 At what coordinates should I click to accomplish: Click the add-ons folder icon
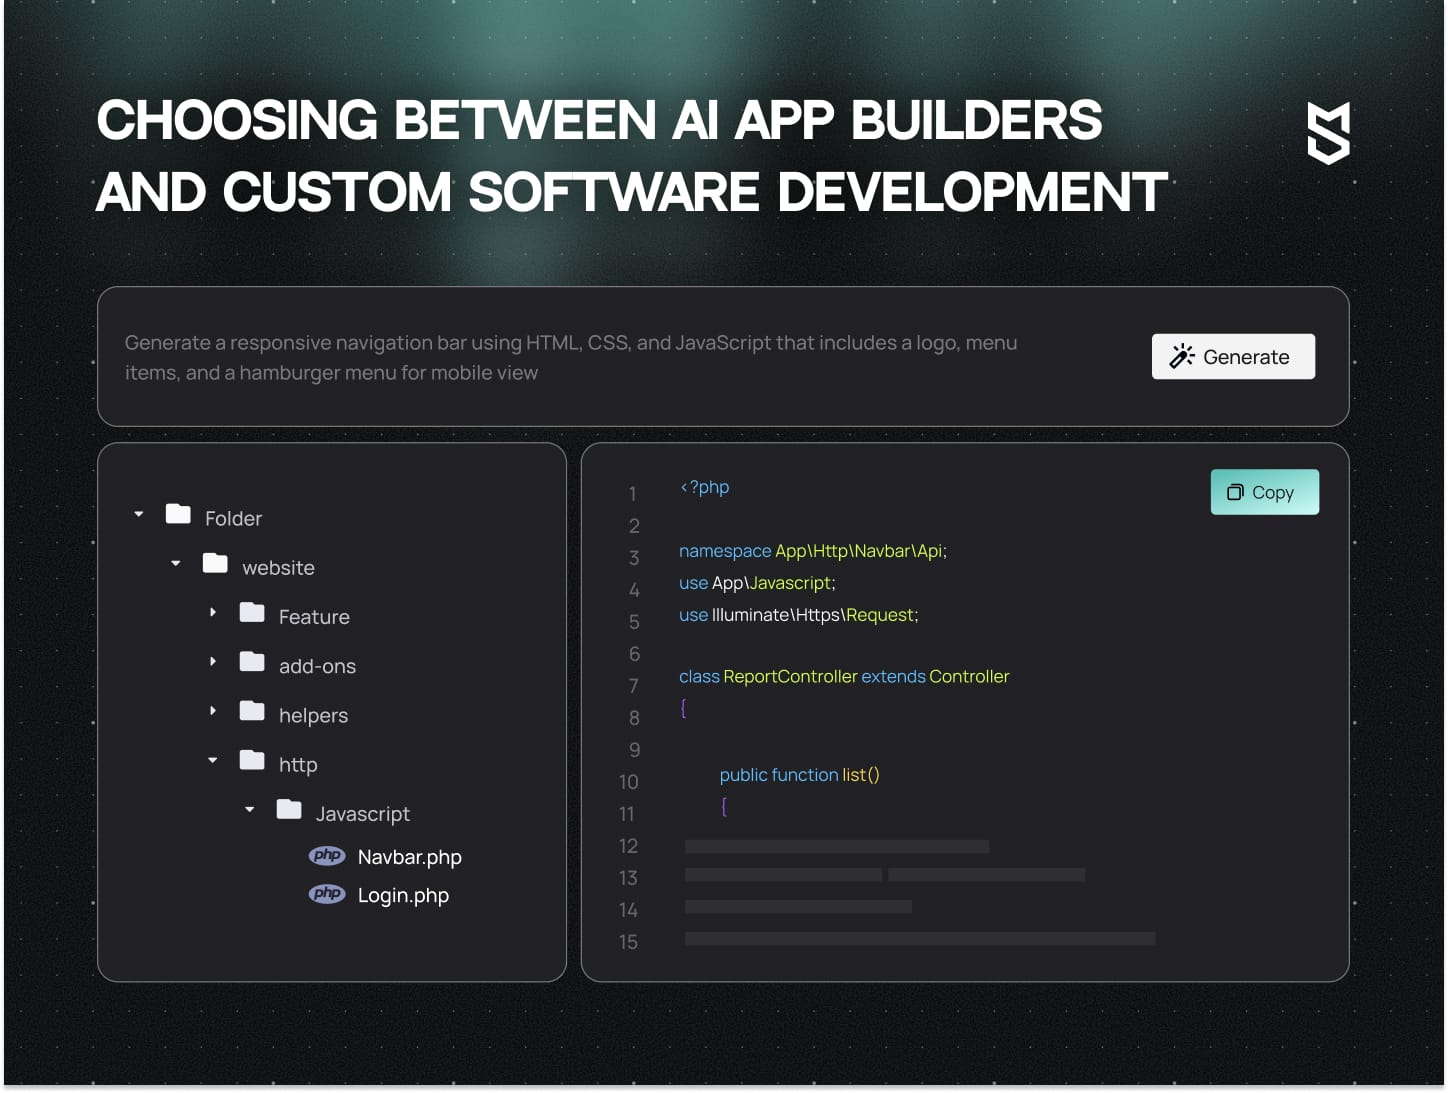pos(252,661)
